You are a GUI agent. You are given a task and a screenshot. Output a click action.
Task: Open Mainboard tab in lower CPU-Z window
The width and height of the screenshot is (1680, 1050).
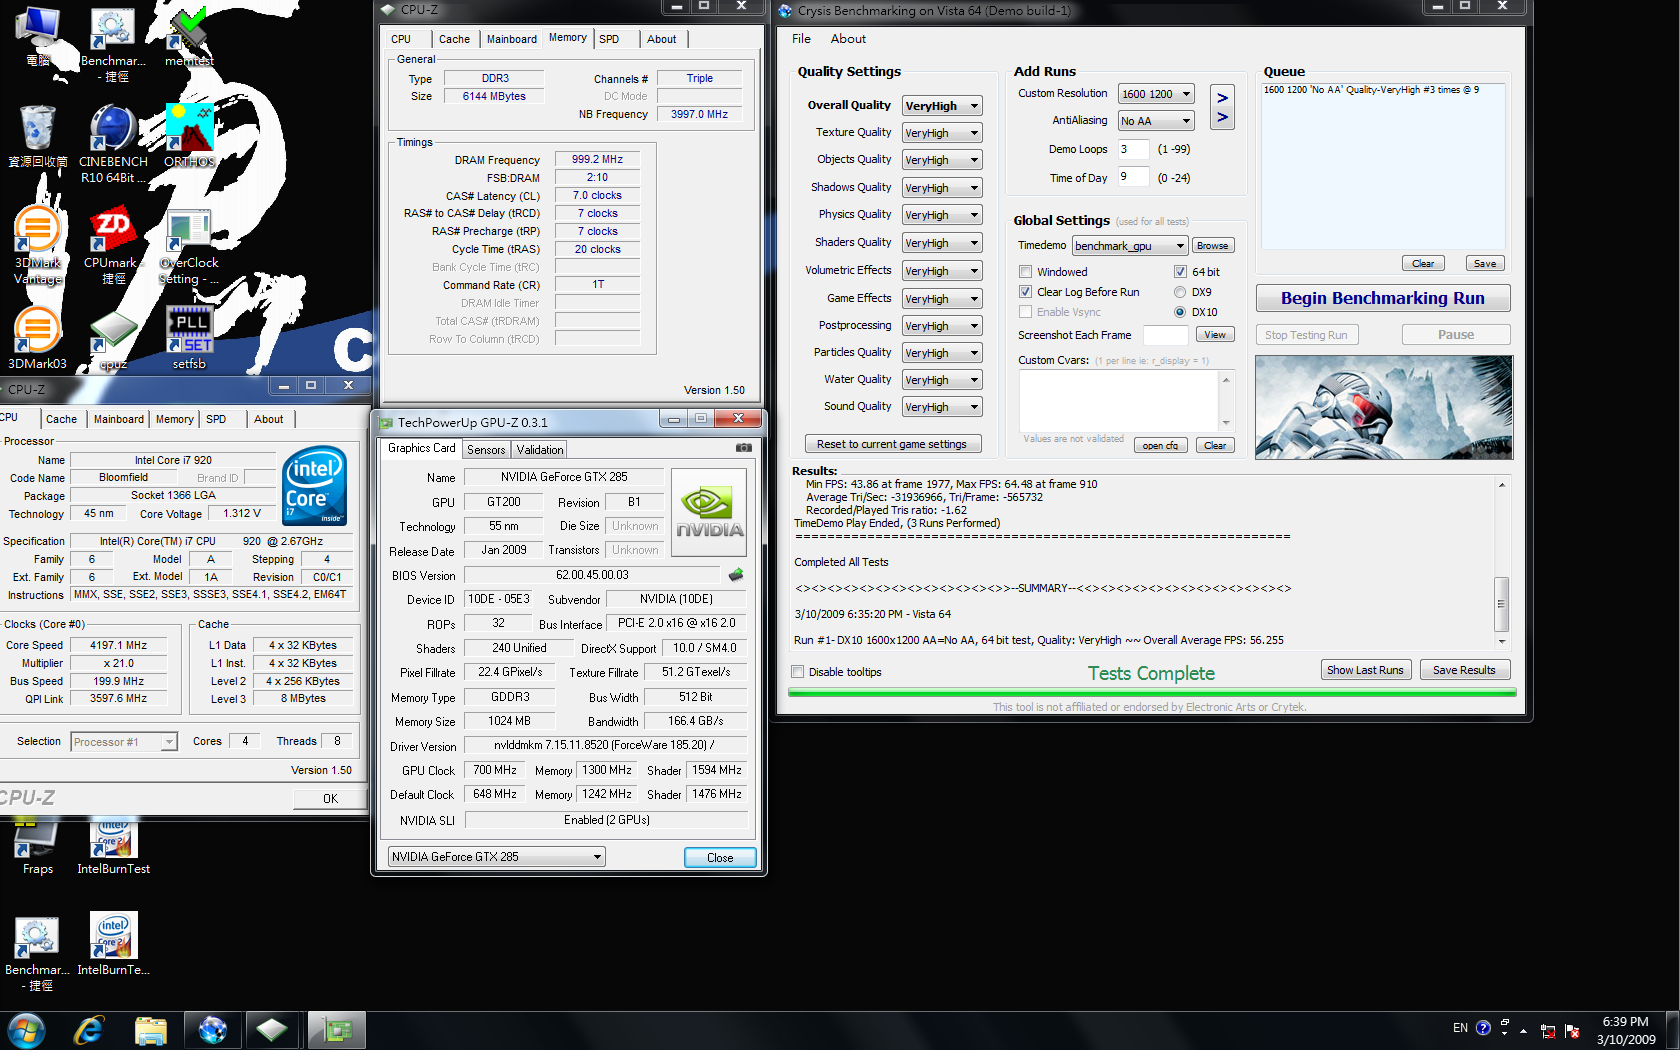click(119, 419)
